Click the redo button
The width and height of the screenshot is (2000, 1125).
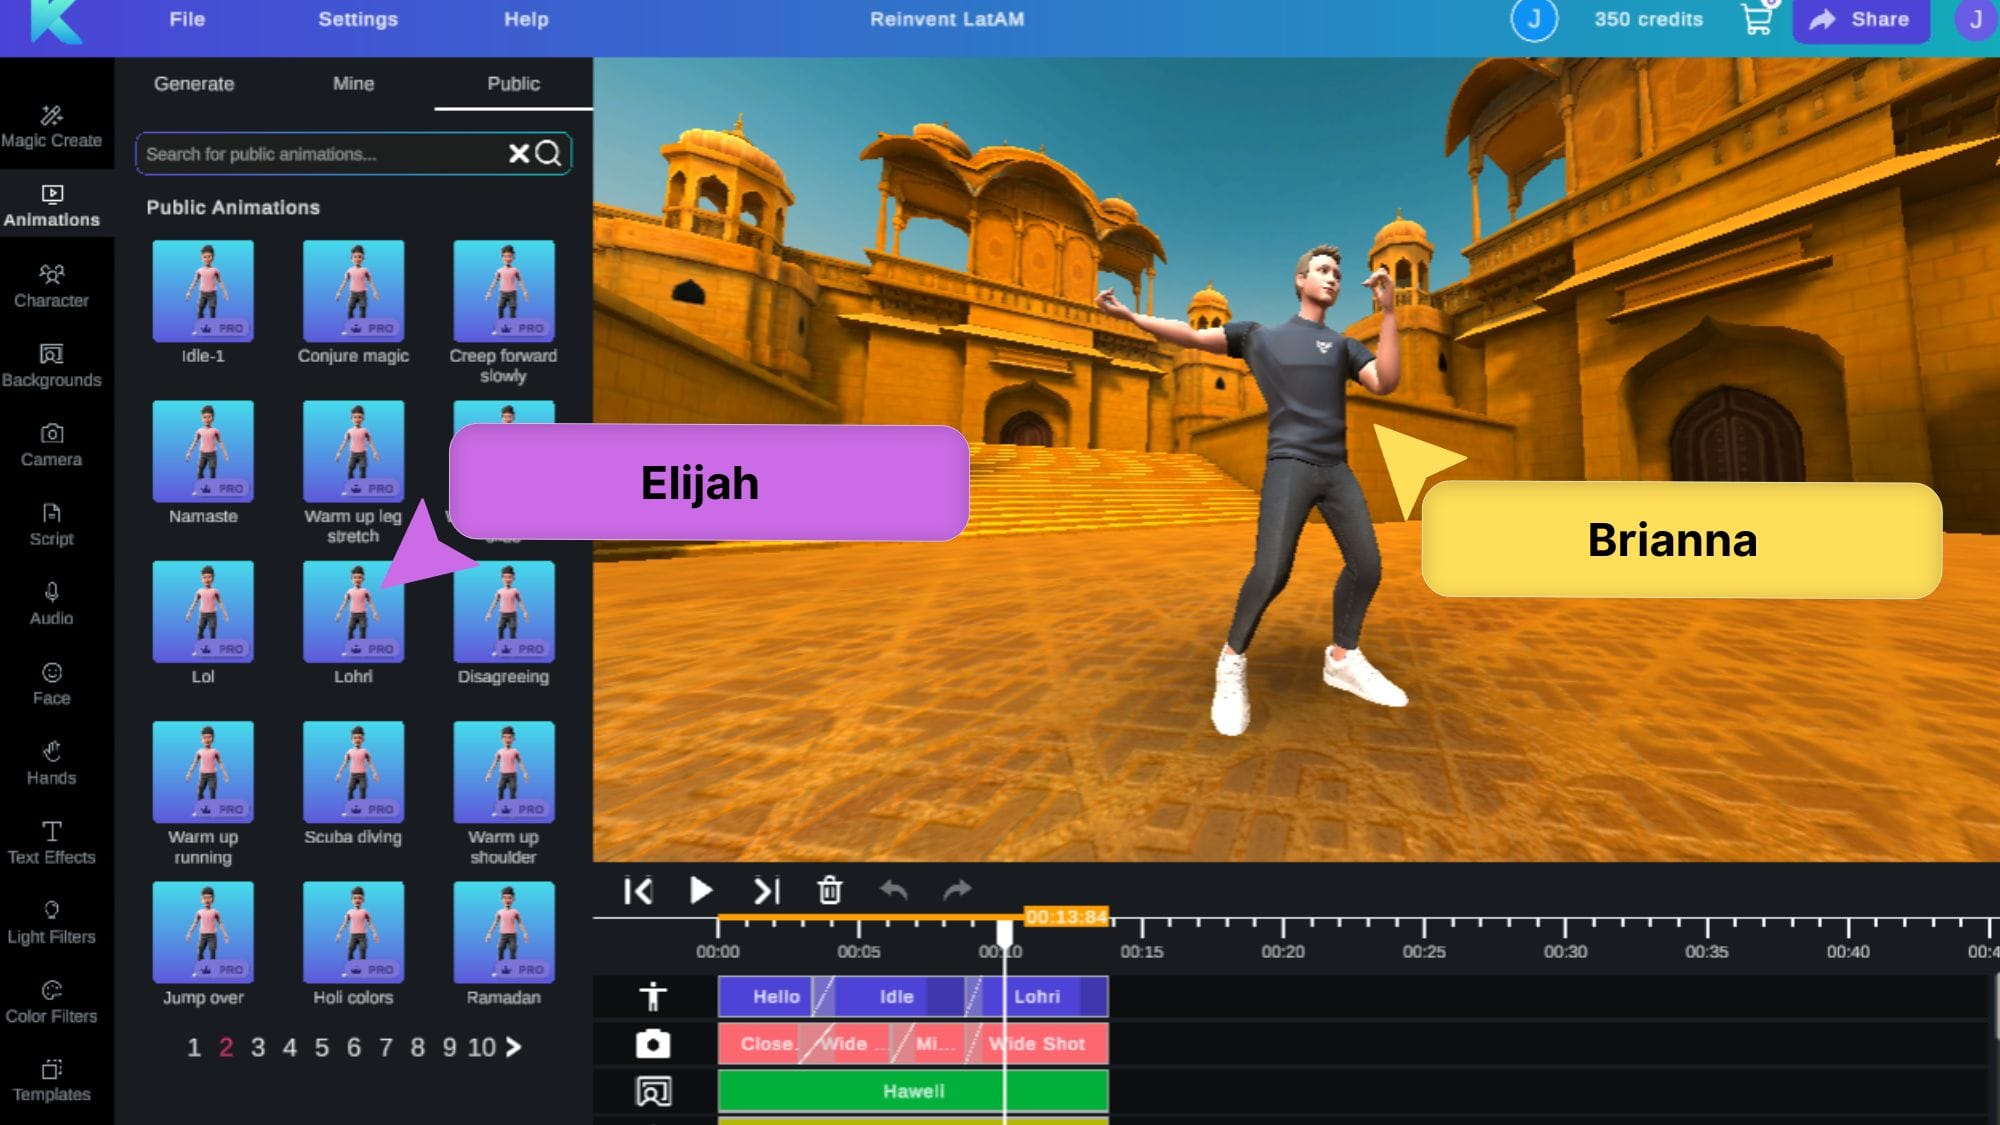point(957,890)
